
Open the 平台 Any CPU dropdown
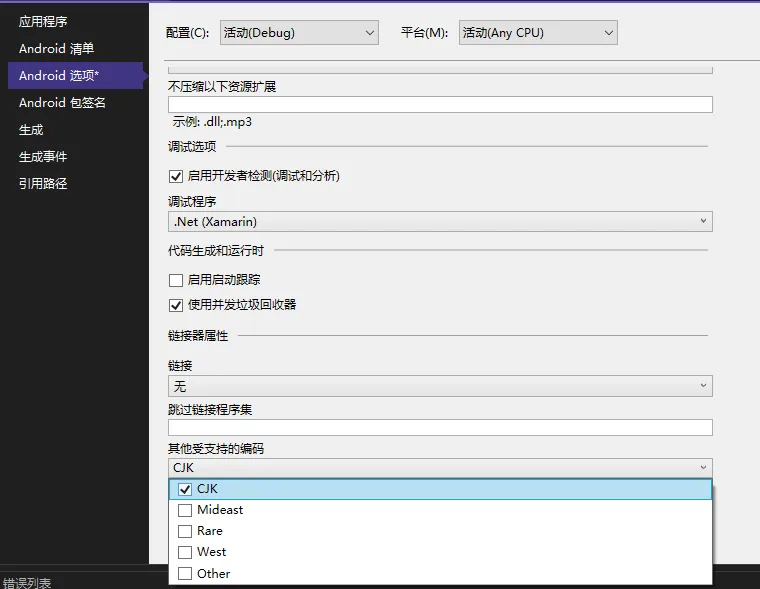pos(538,32)
